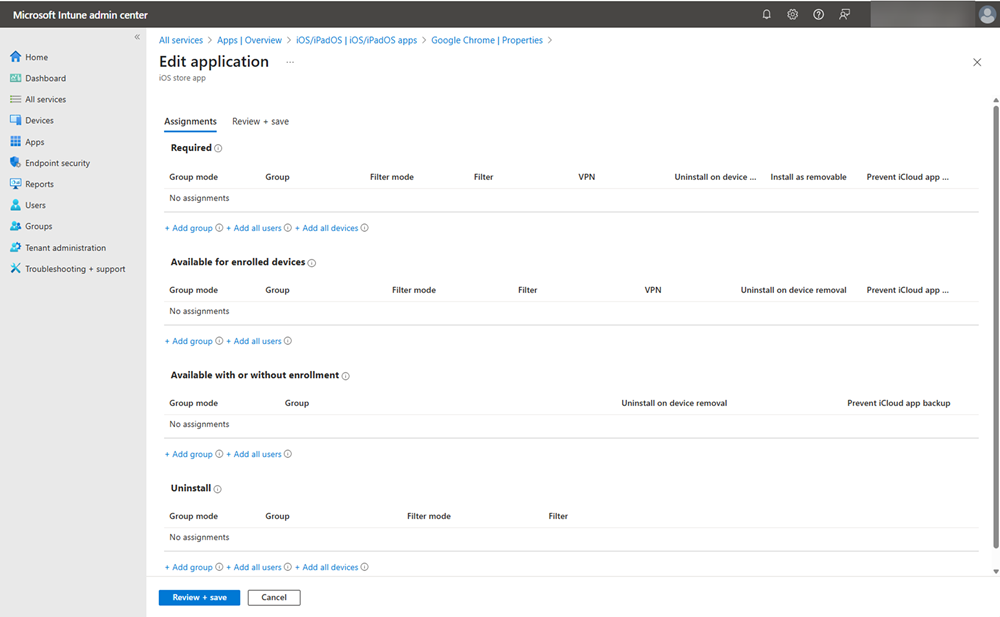Go to Tenant administration in sidebar
Screen dimensions: 1000x617
coord(65,248)
